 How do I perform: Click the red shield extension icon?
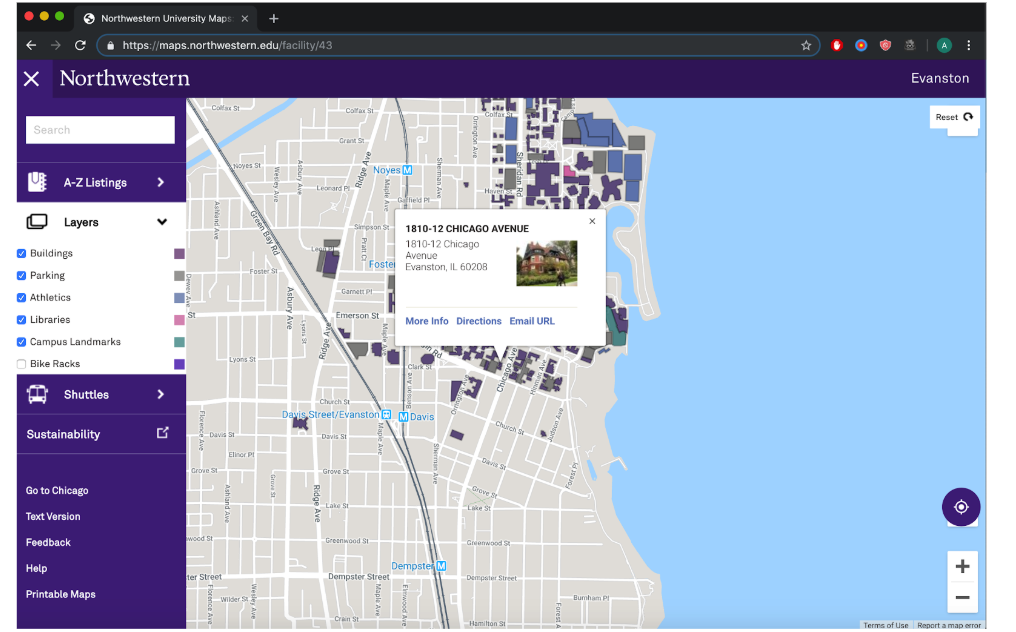coord(885,45)
